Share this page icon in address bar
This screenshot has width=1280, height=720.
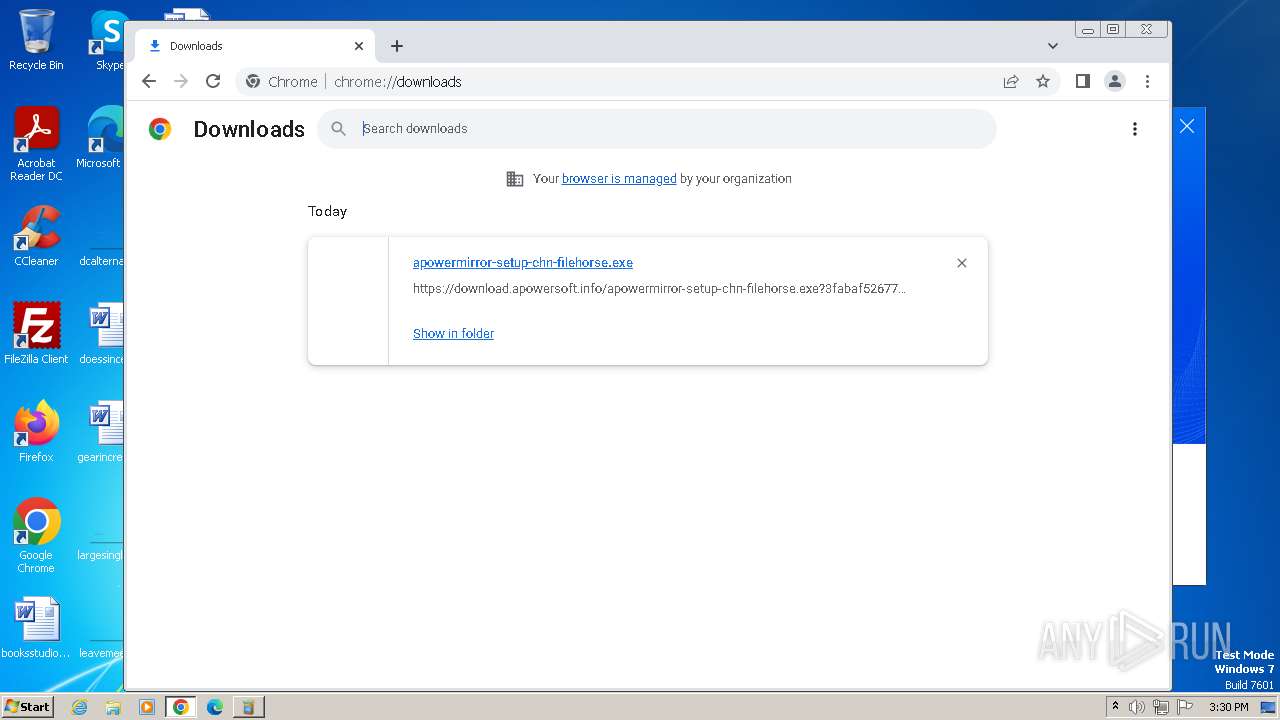(1011, 82)
